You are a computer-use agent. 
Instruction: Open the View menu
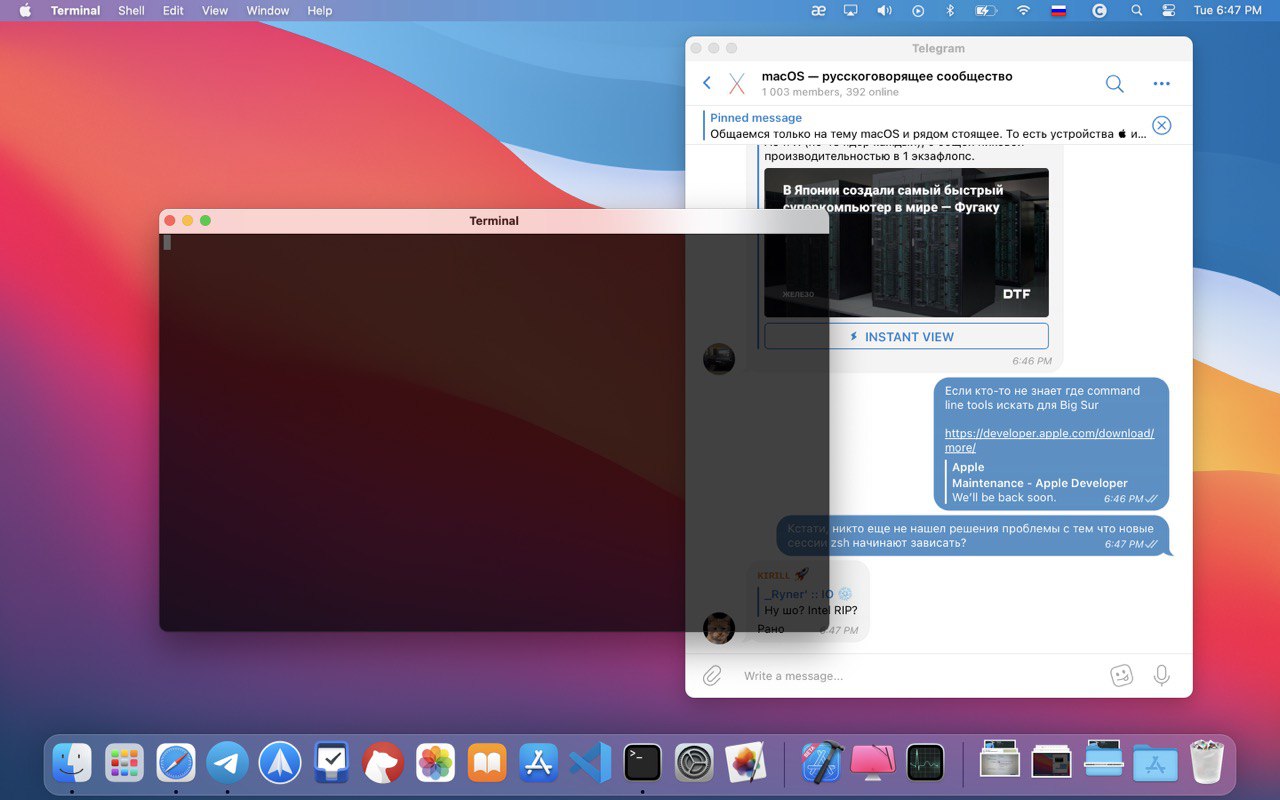[x=215, y=10]
